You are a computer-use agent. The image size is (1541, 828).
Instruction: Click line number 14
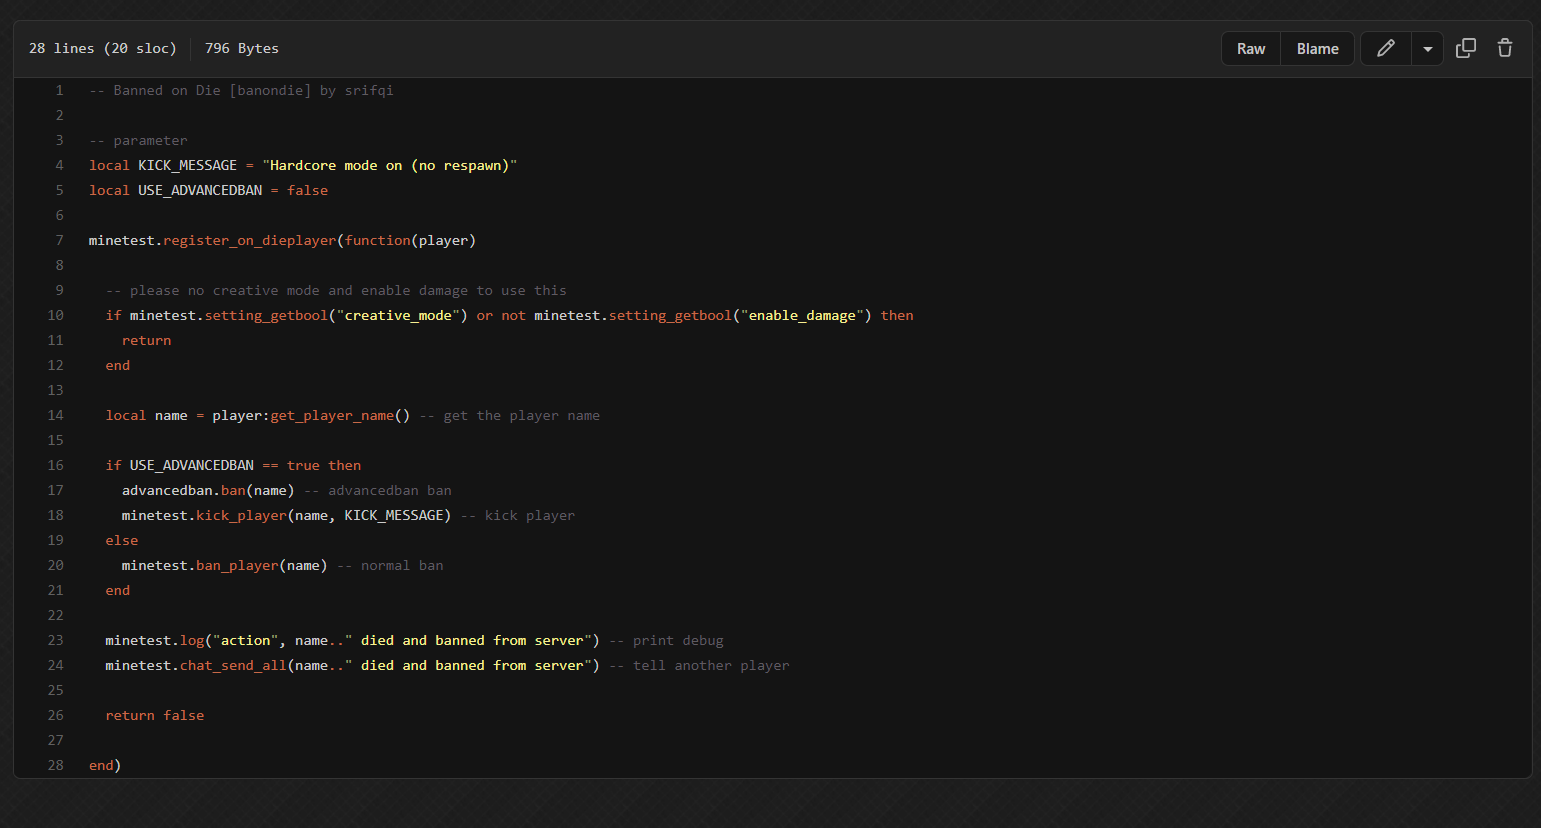55,415
